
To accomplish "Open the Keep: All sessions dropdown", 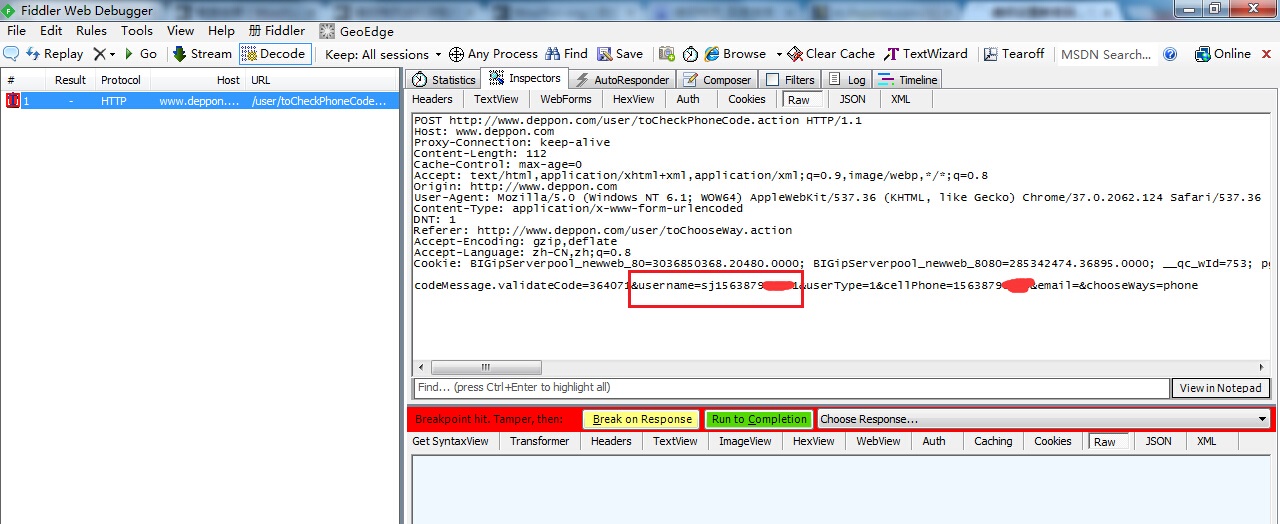I will [383, 54].
